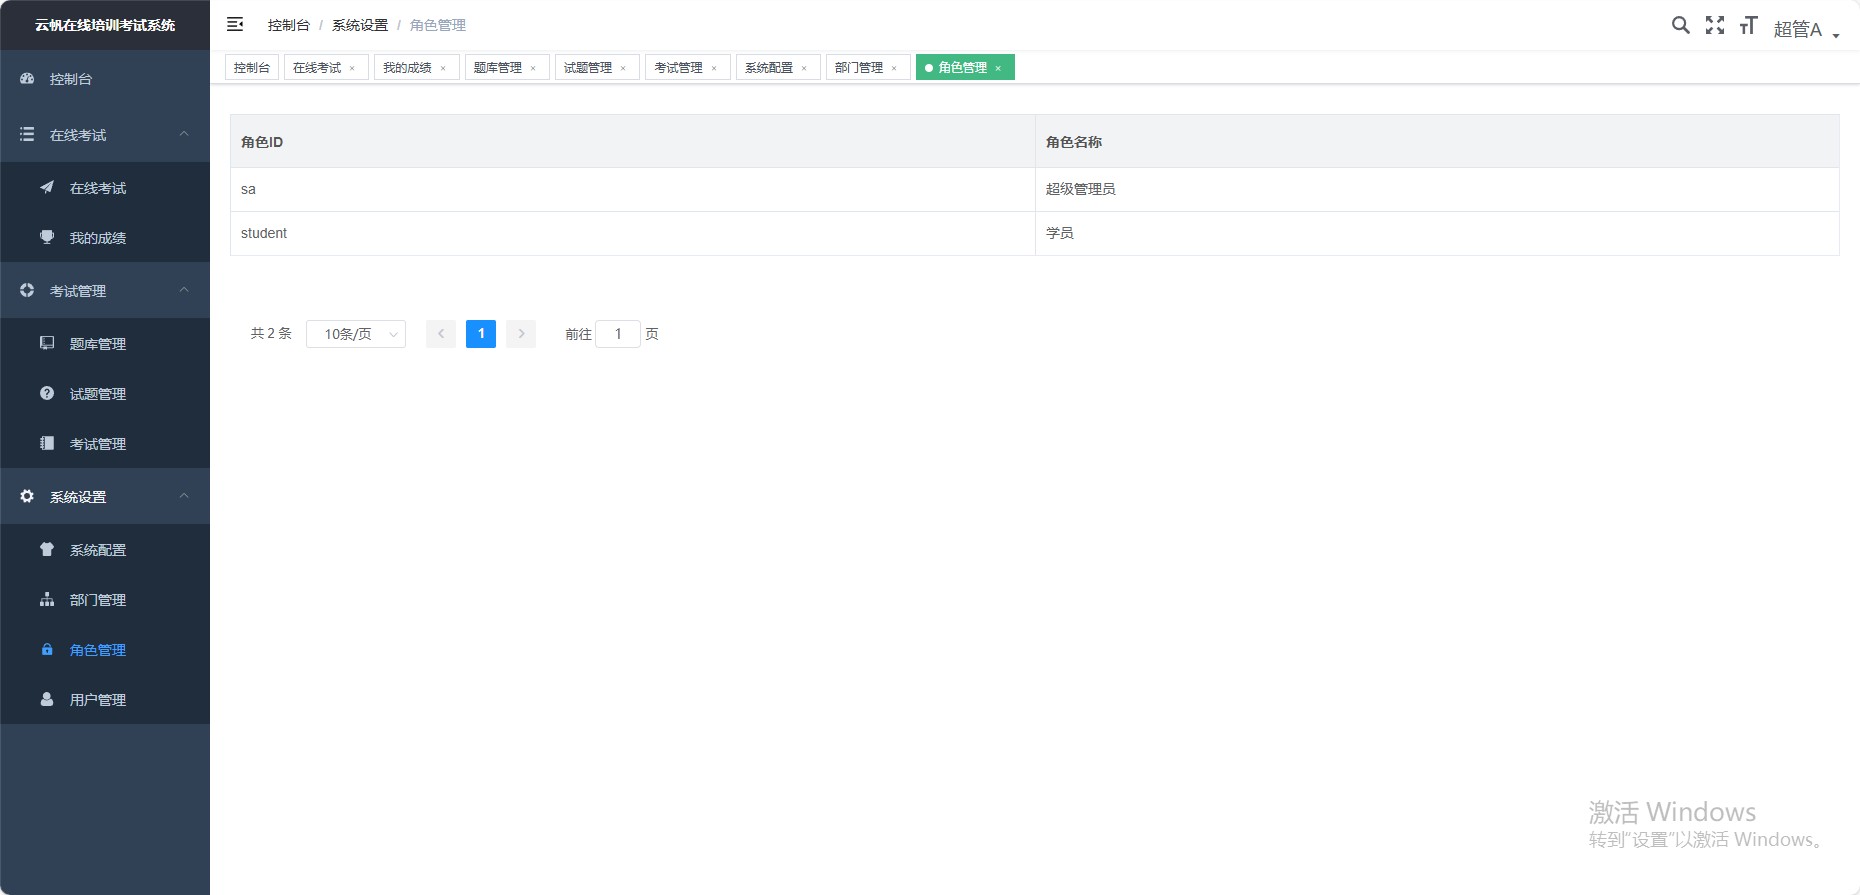1860x895 pixels.
Task: Click the 用户管理 person icon
Action: (47, 699)
